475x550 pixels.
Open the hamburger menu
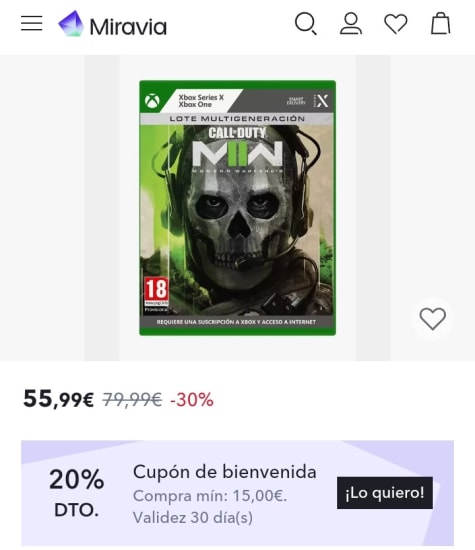[x=32, y=24]
